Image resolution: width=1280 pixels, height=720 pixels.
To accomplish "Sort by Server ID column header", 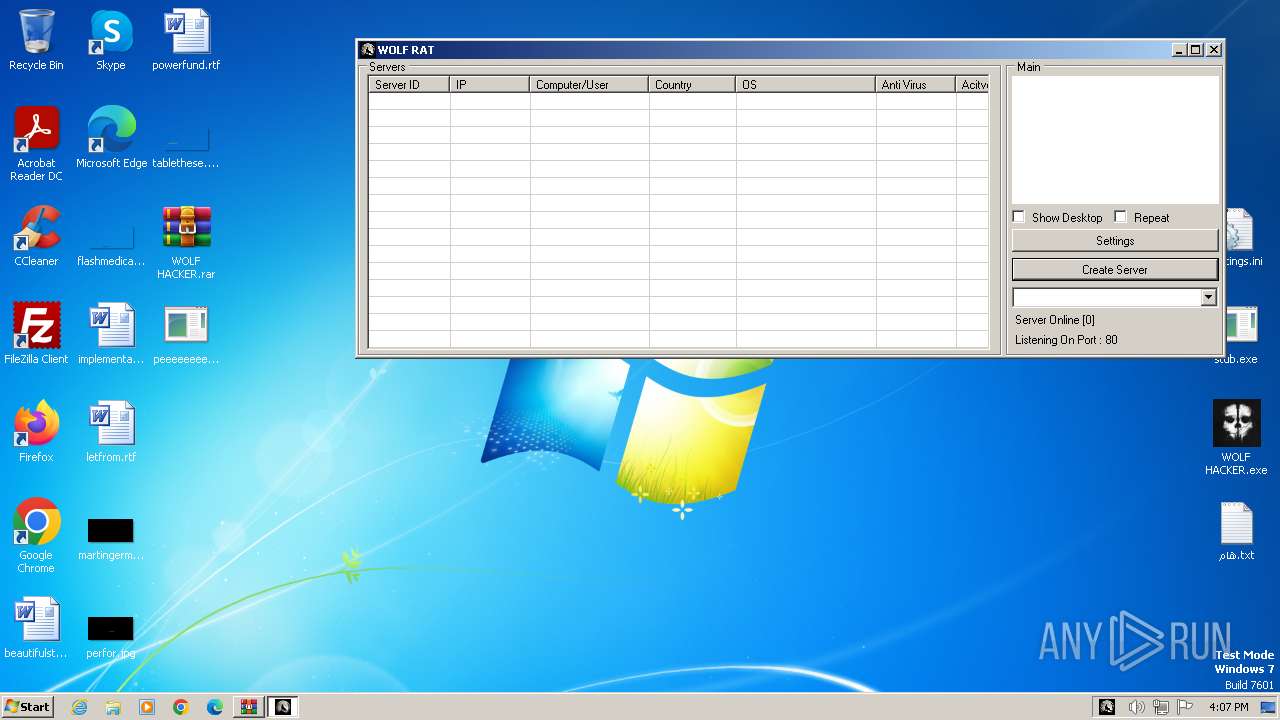I will (409, 85).
